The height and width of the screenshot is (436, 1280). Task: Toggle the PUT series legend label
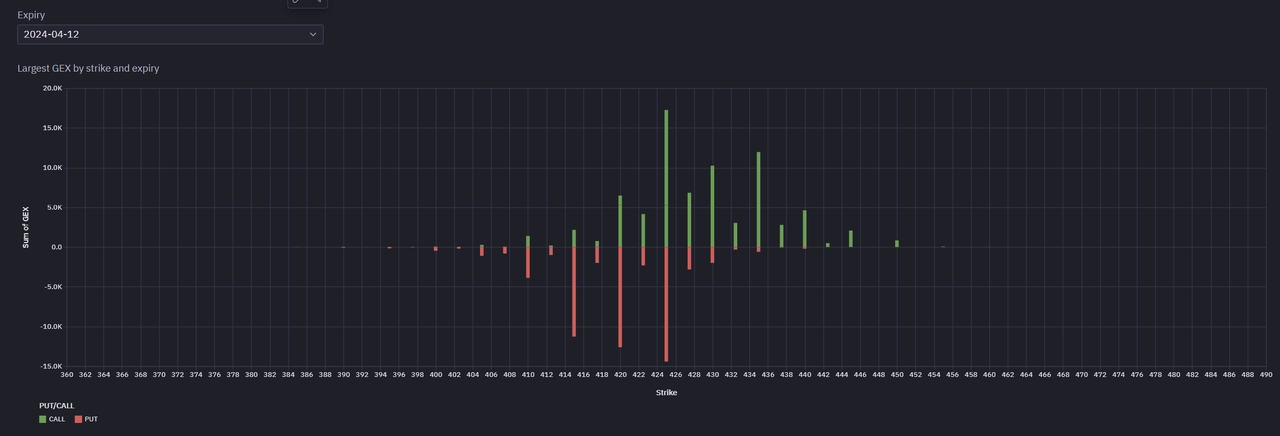click(91, 419)
